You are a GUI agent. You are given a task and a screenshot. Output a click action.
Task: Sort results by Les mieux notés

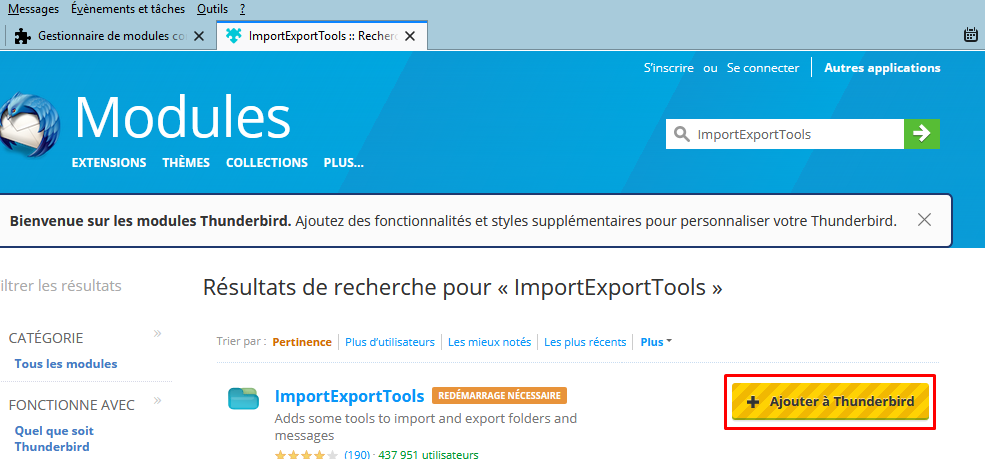tap(489, 342)
